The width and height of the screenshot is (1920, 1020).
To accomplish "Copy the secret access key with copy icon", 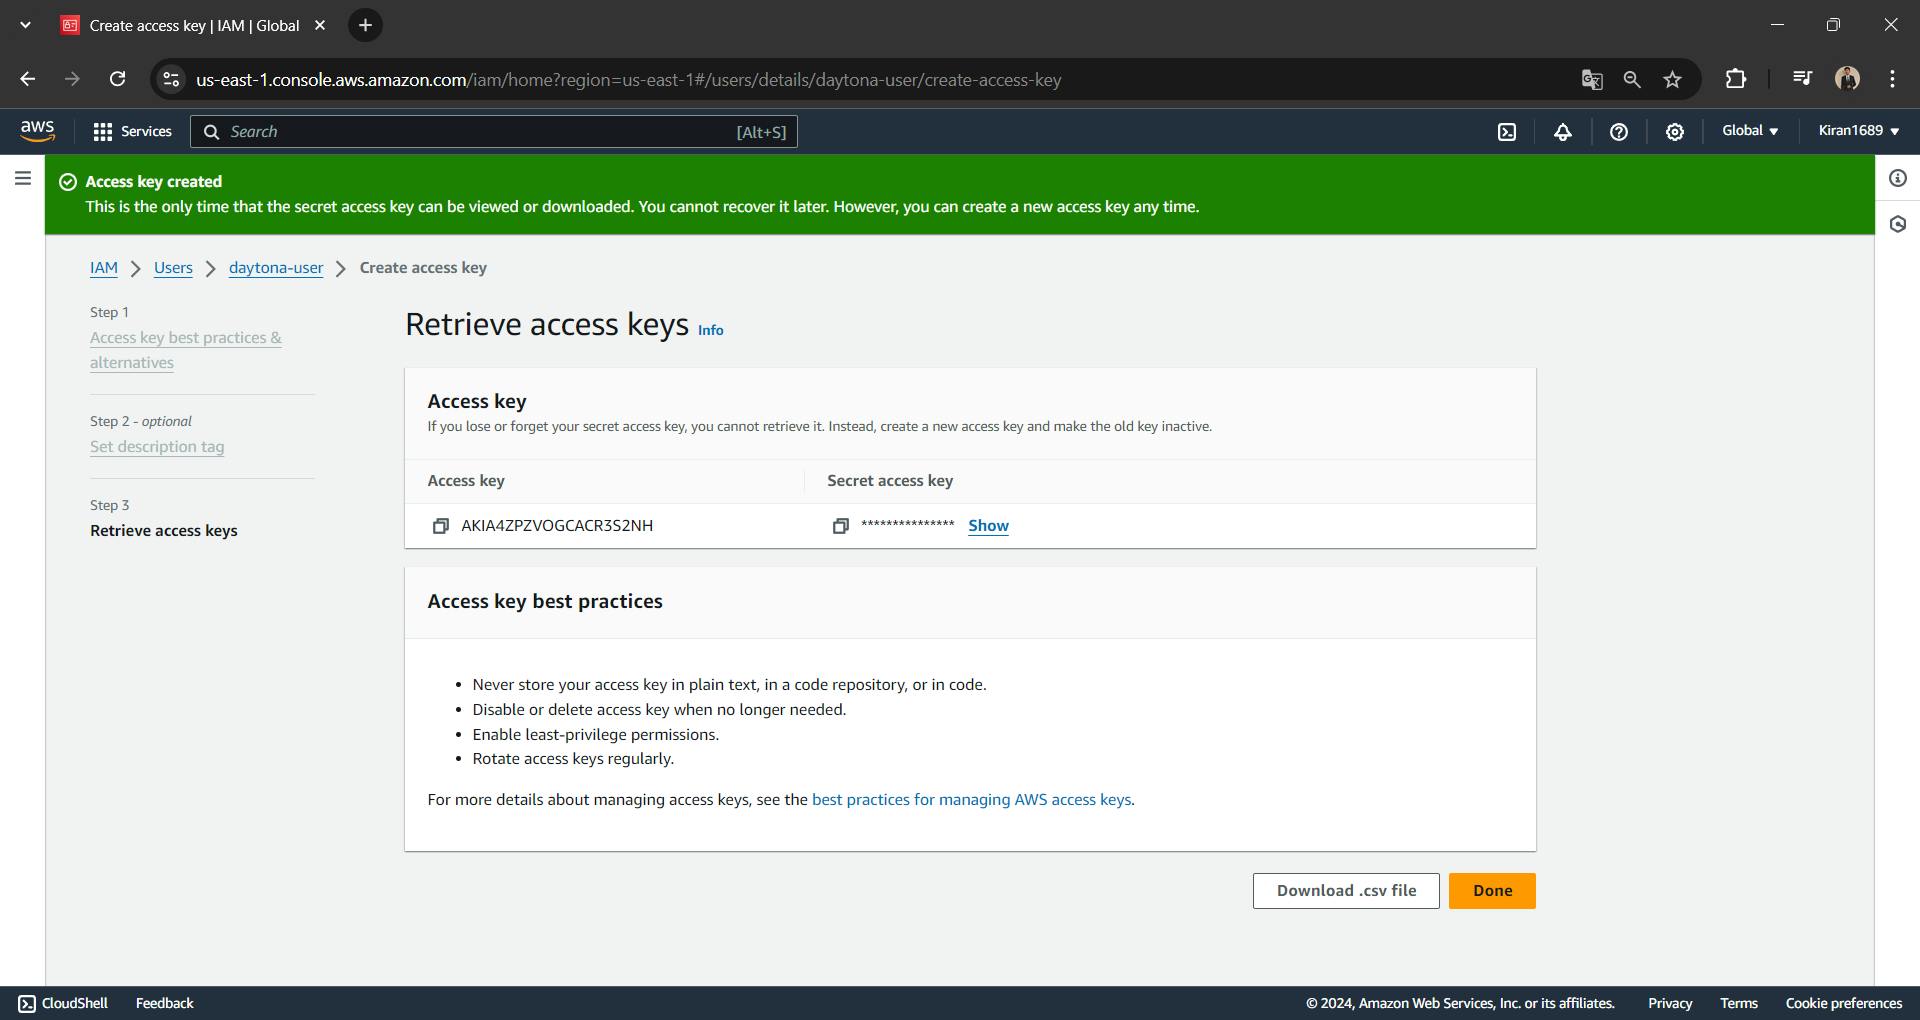I will [x=840, y=526].
